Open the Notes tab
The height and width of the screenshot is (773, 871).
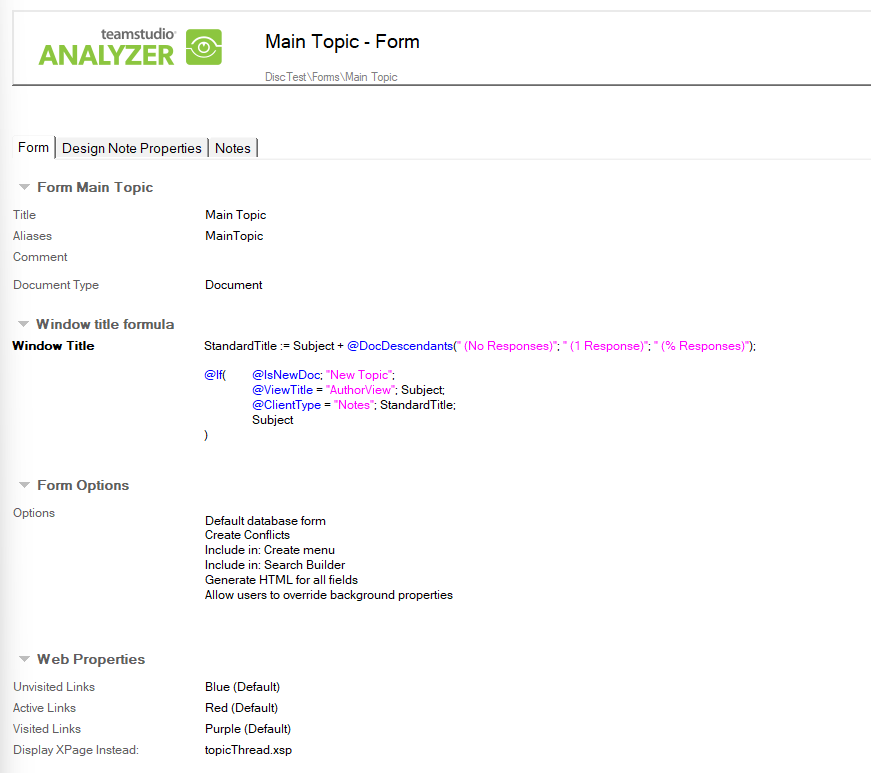click(232, 147)
